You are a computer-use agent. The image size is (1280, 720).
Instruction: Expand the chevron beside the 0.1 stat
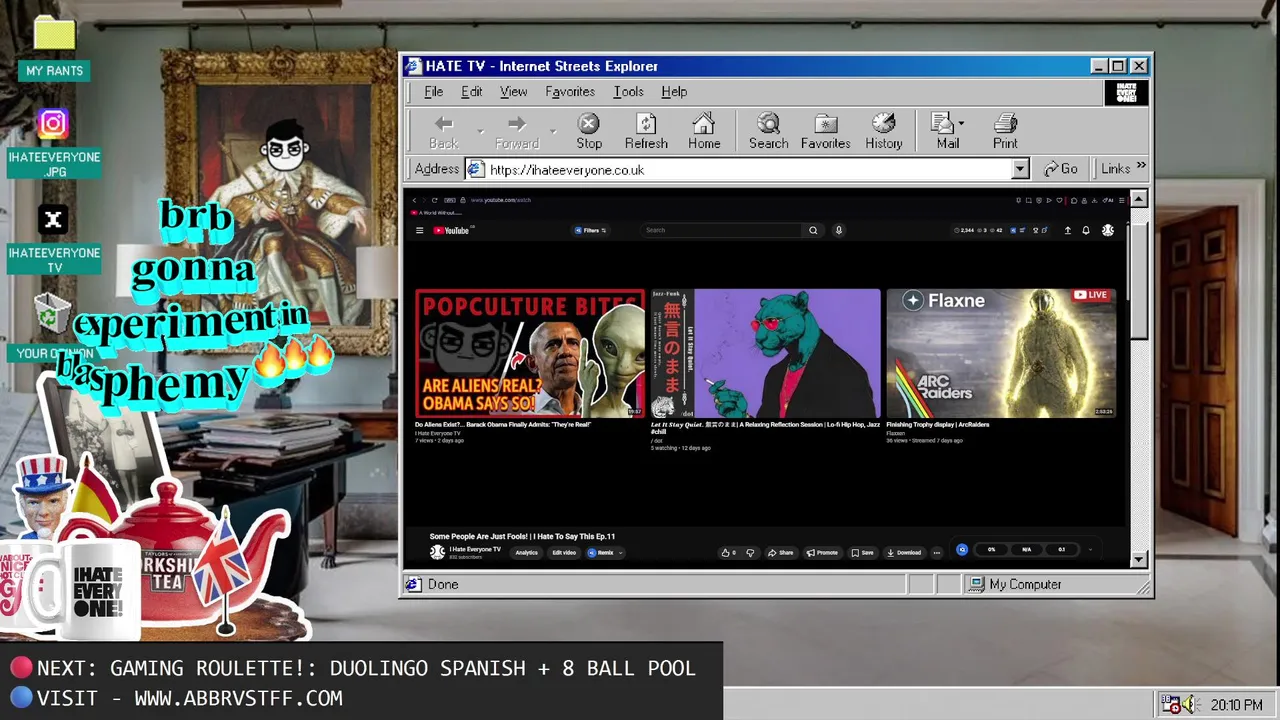(1090, 549)
